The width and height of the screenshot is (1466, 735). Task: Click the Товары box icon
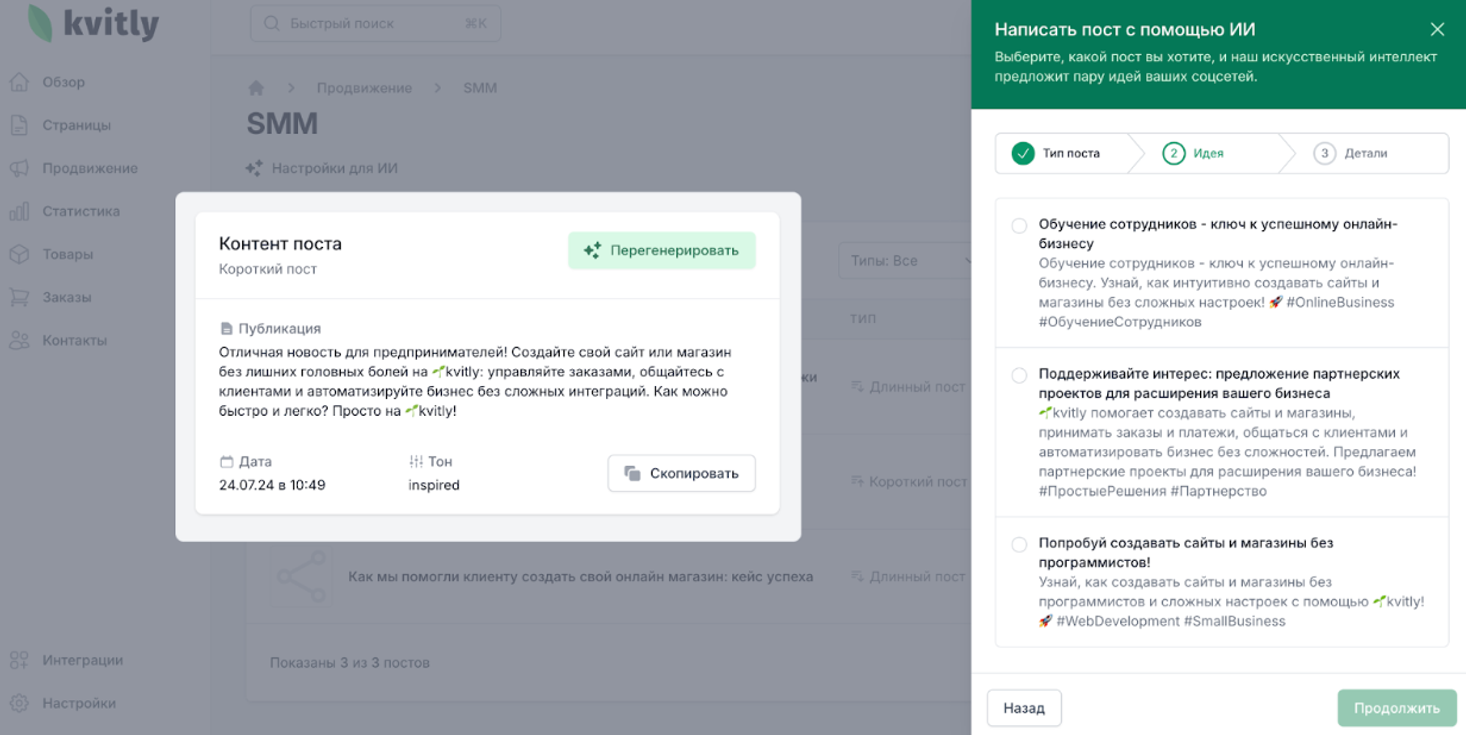[x=19, y=254]
